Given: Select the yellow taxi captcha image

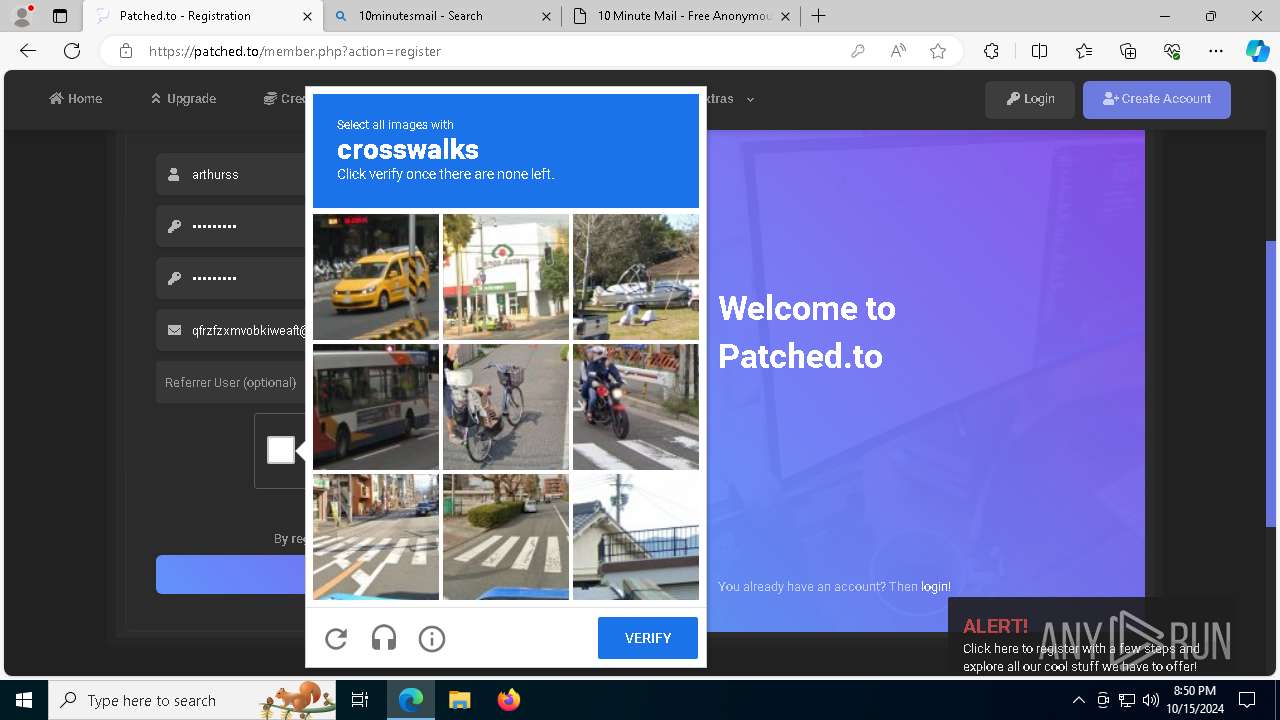Looking at the screenshot, I should (376, 277).
